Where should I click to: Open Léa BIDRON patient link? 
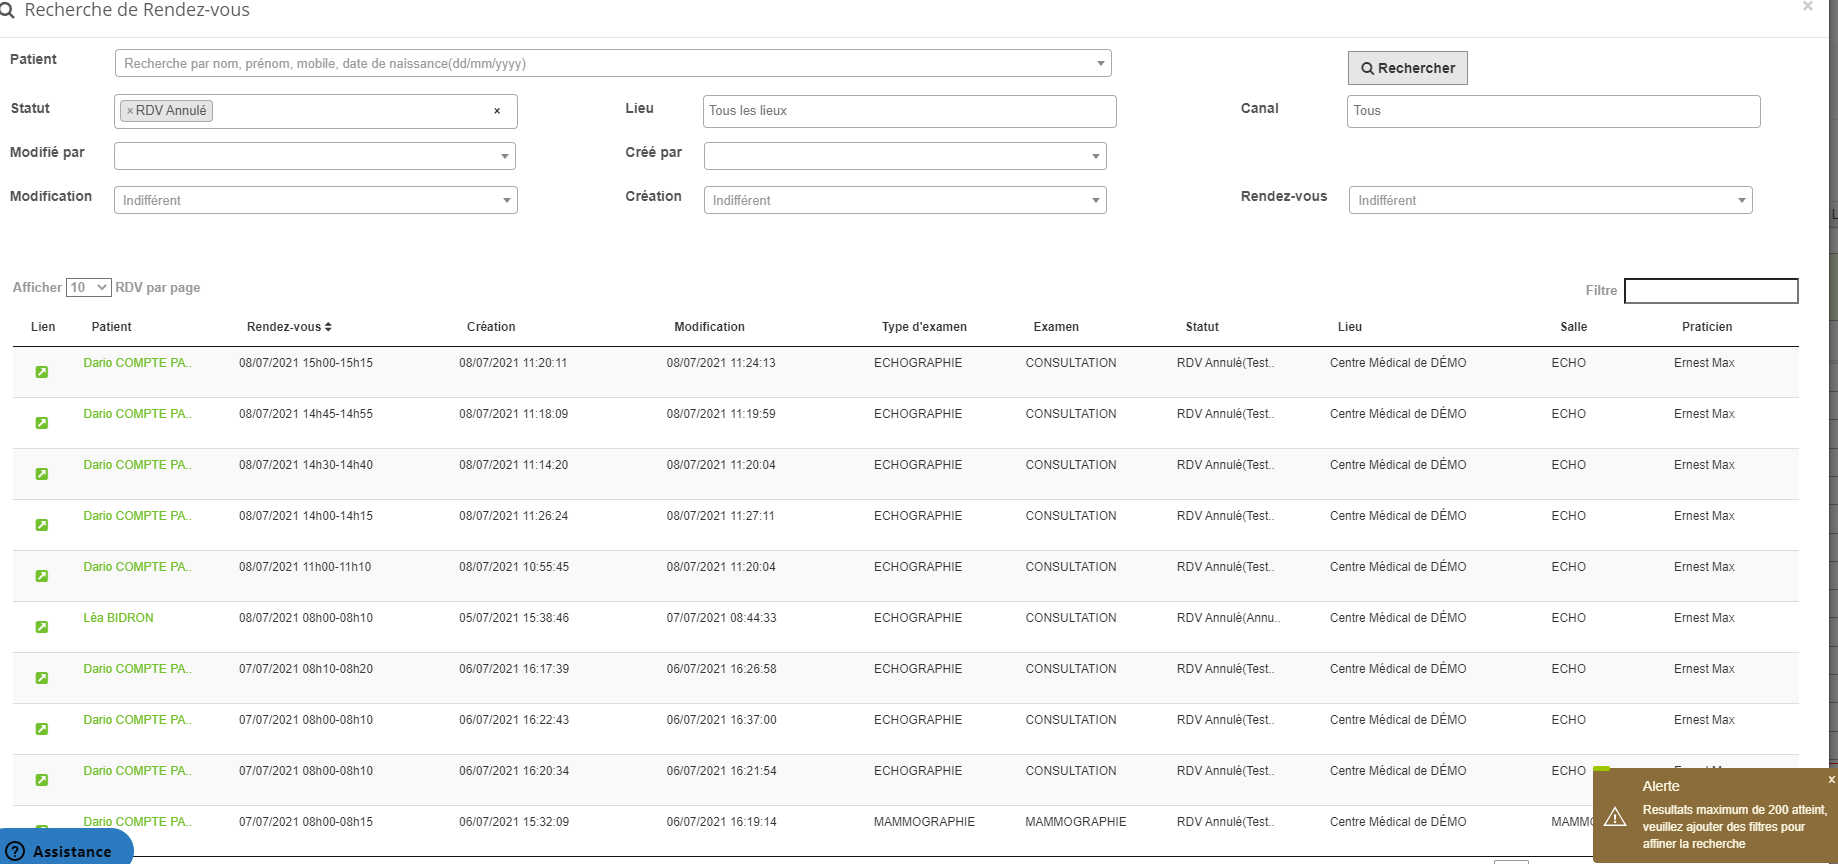click(x=118, y=618)
